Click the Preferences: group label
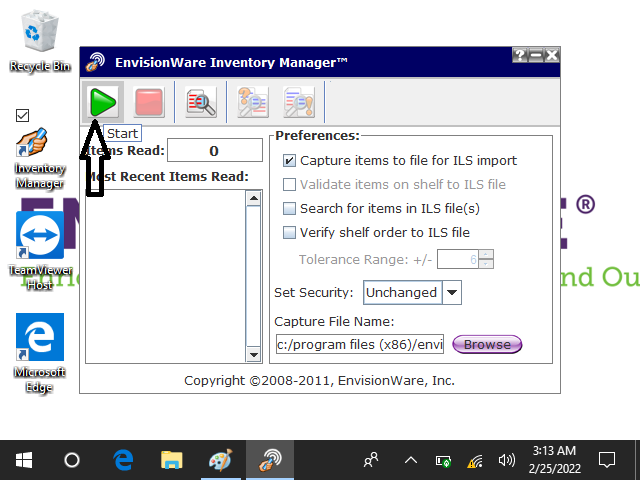Viewport: 640px width, 480px height. (x=317, y=136)
